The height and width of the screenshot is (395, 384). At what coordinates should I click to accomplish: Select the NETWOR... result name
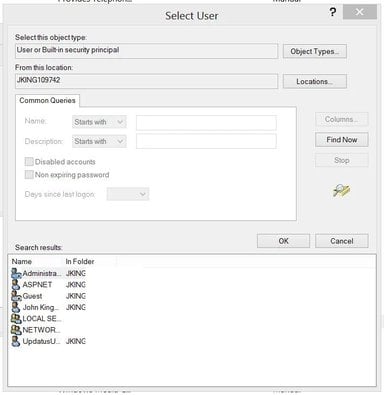point(41,330)
